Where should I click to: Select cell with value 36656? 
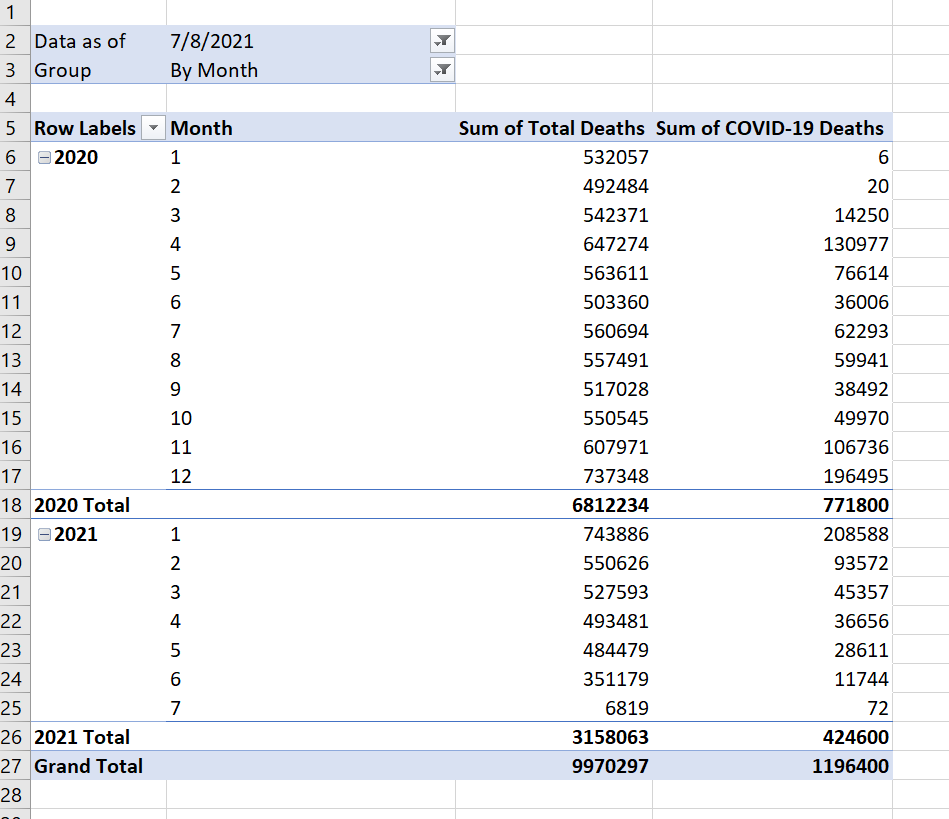pyautogui.click(x=772, y=622)
